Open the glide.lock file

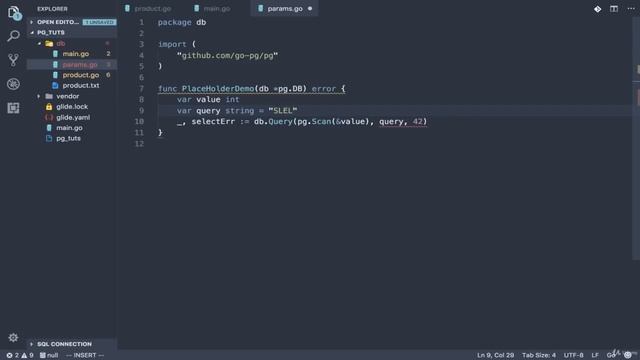point(72,107)
